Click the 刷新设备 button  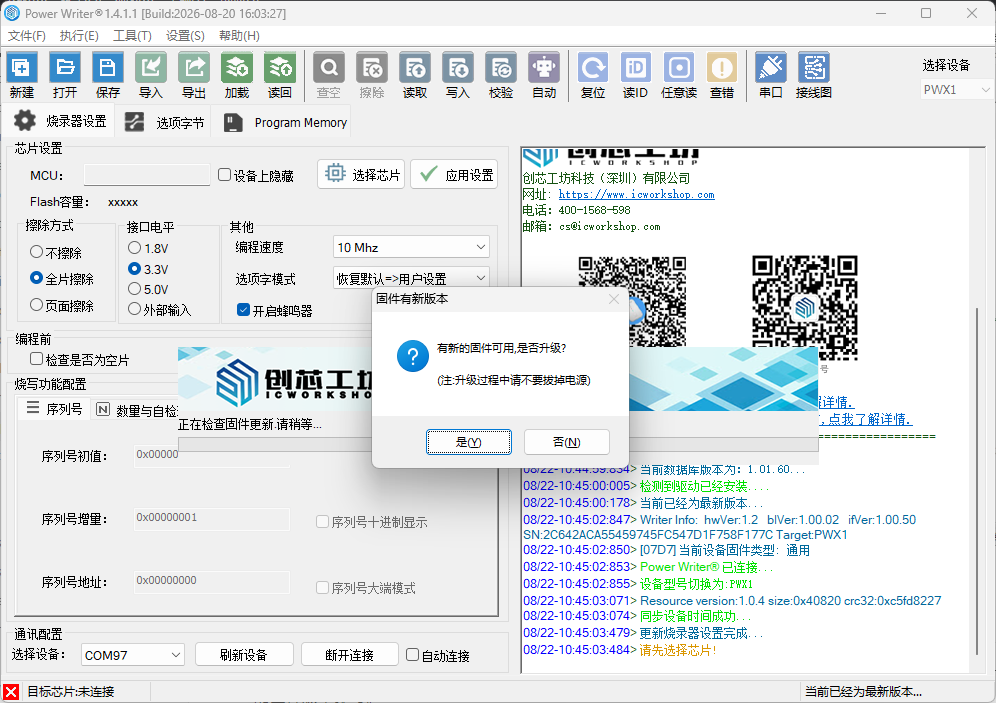pos(244,655)
